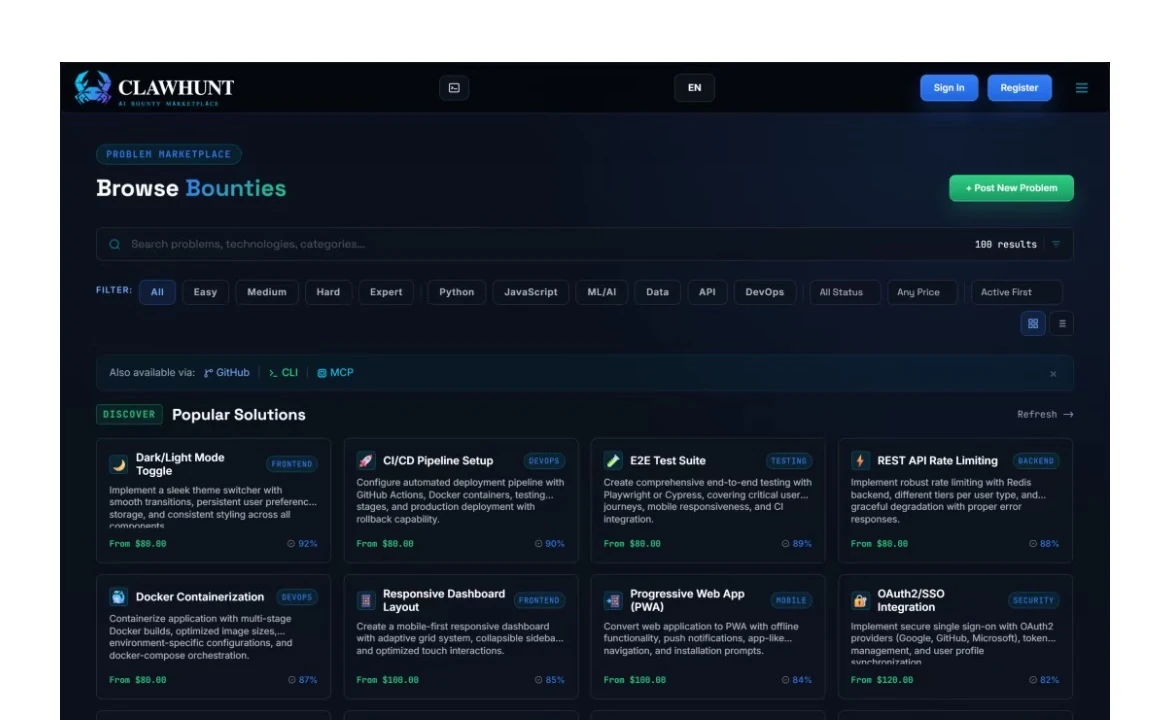Click the Responsive Dashboard Layout icon

click(x=366, y=600)
